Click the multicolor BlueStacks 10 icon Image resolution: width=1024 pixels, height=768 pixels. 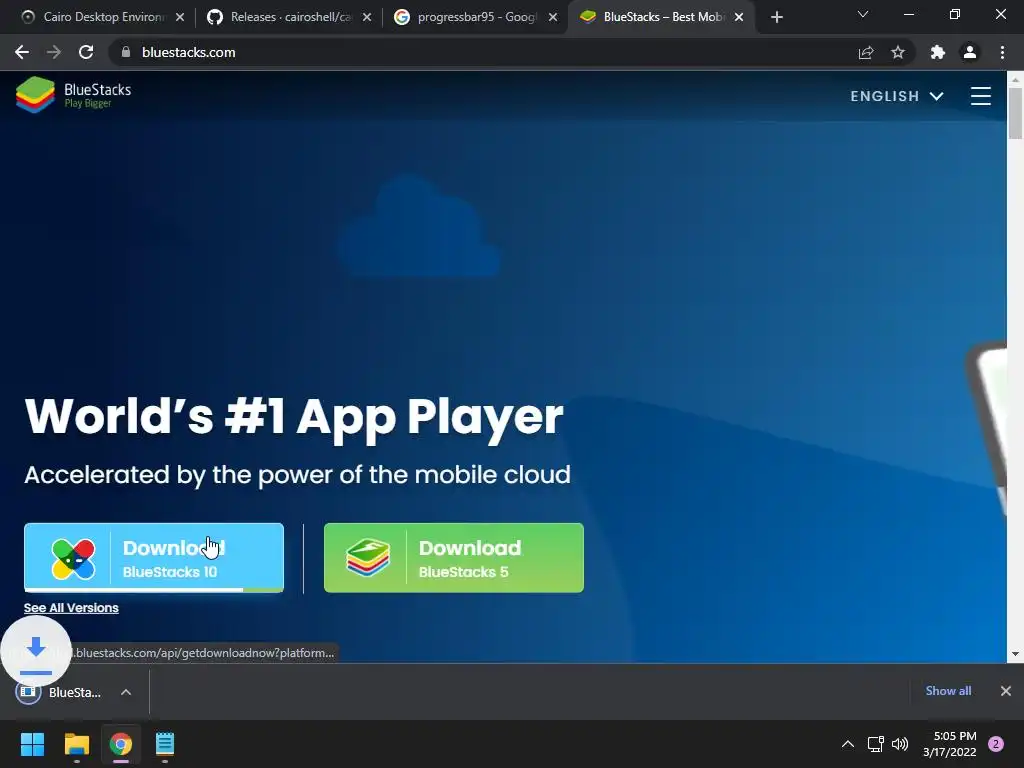[73, 559]
